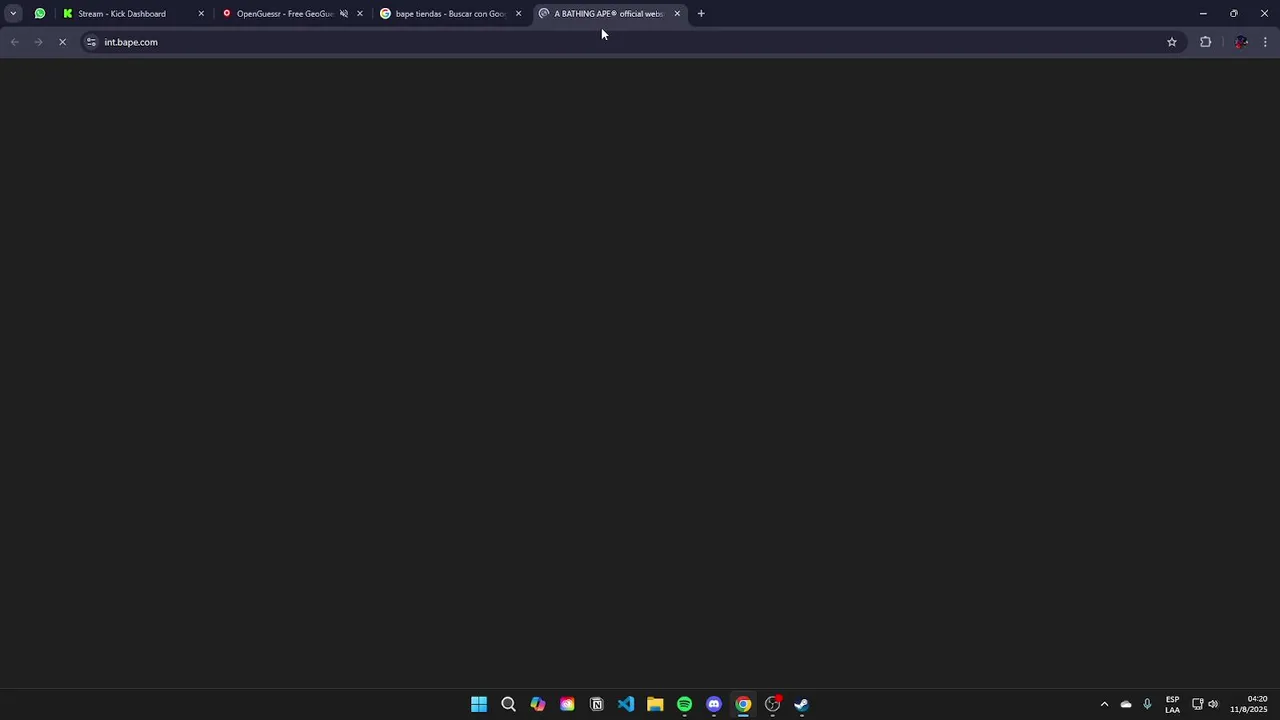1280x720 pixels.
Task: Mute audio icon on OpenGuessr tab
Action: coord(343,14)
